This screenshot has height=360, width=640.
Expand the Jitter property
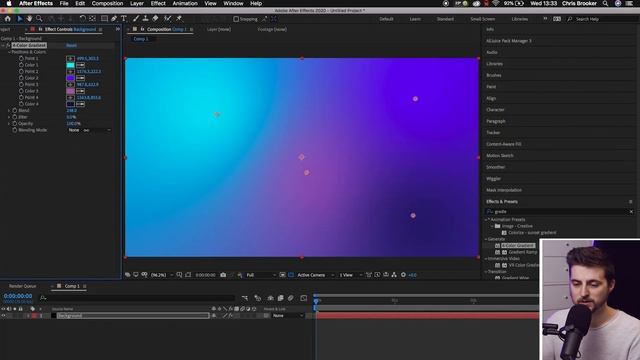9,117
